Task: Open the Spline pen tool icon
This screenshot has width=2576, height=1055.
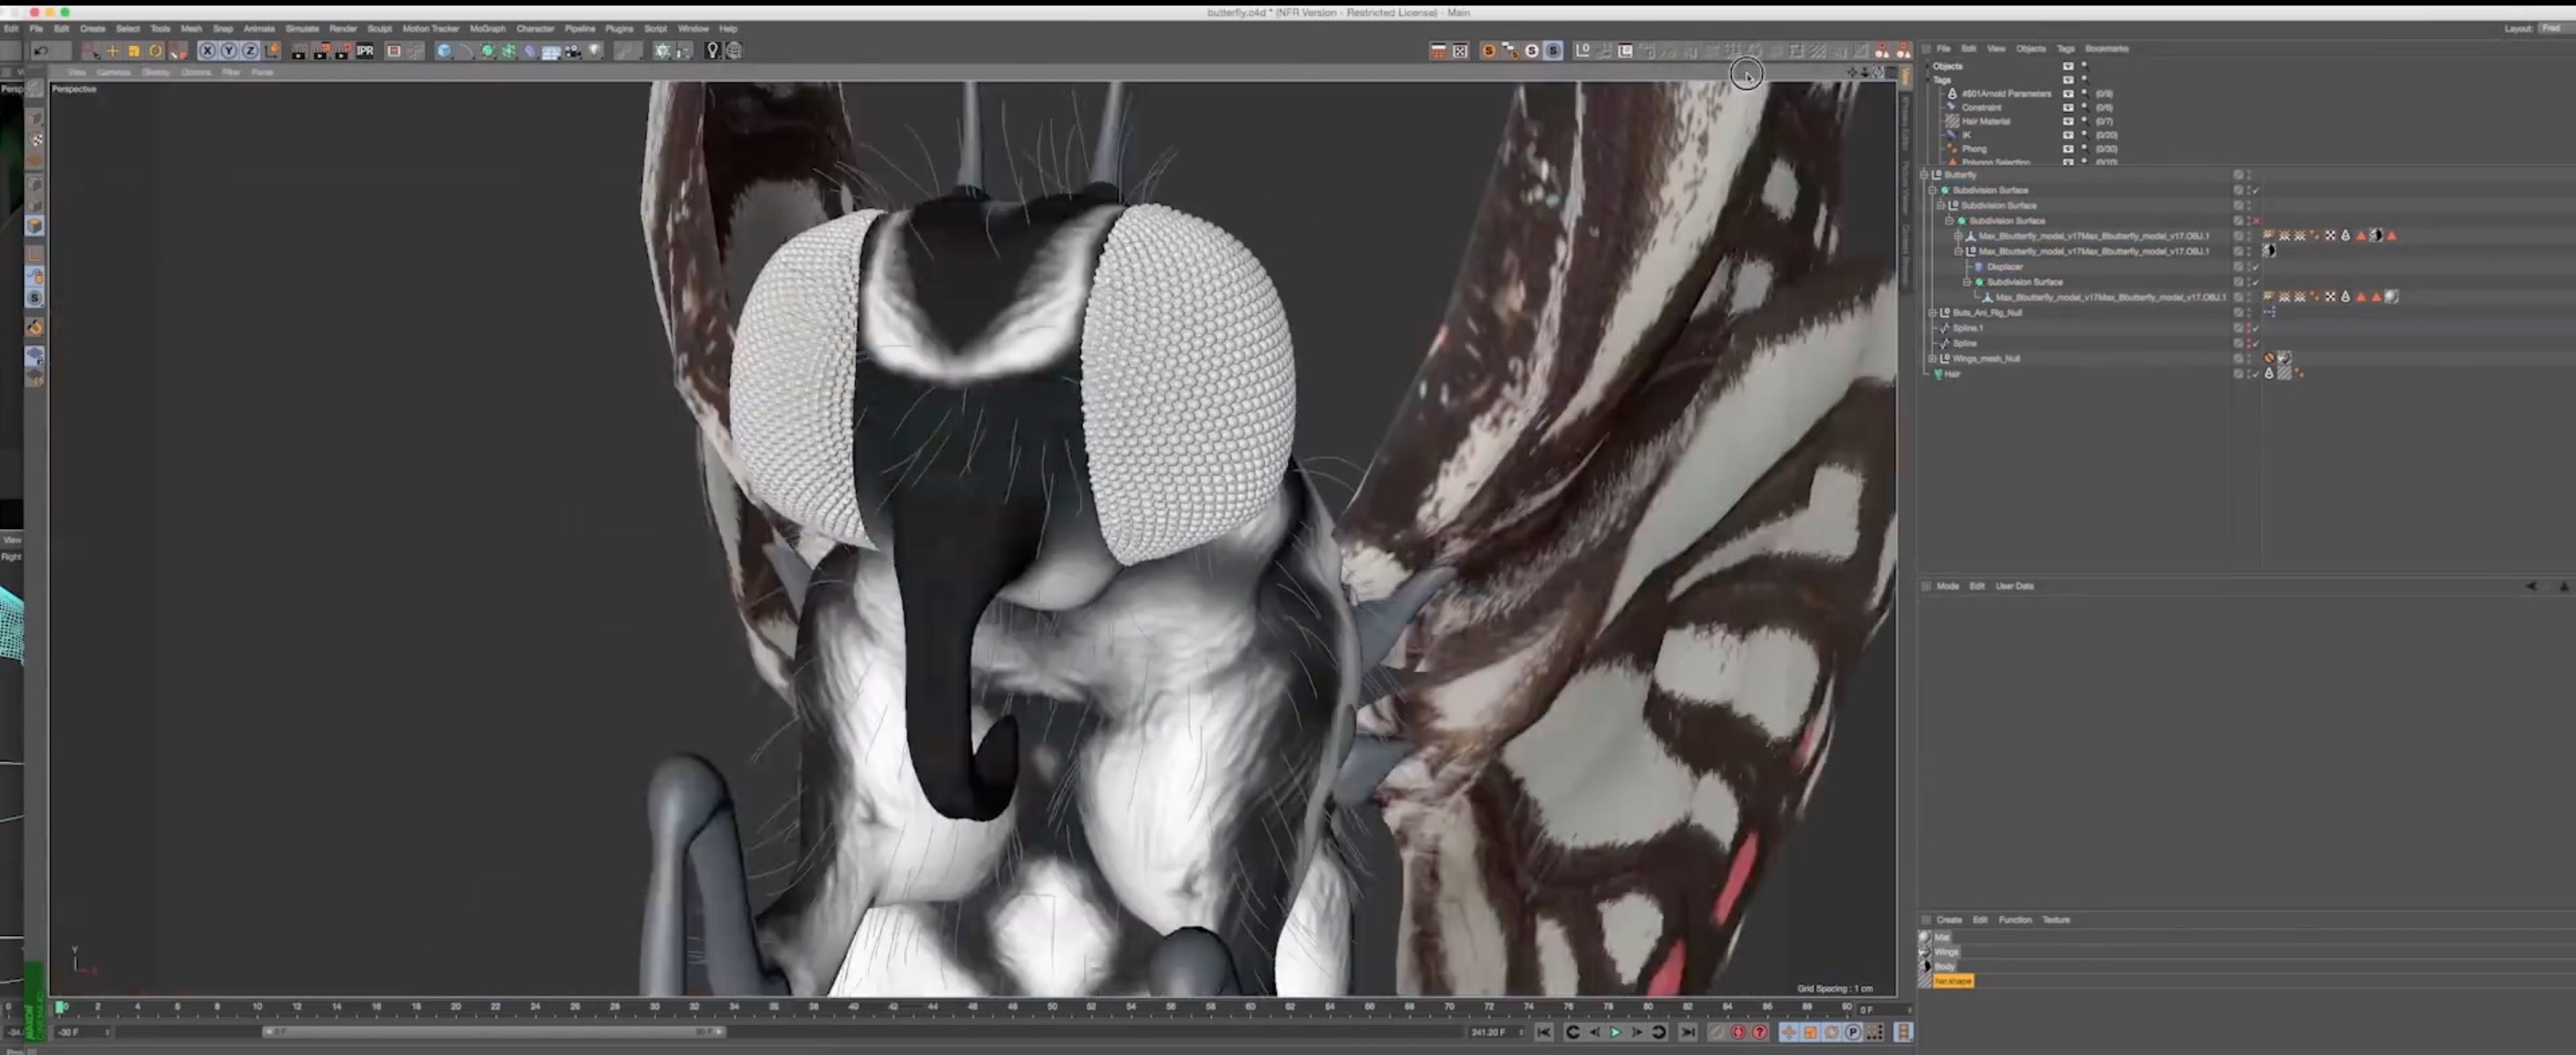Action: click(x=466, y=51)
